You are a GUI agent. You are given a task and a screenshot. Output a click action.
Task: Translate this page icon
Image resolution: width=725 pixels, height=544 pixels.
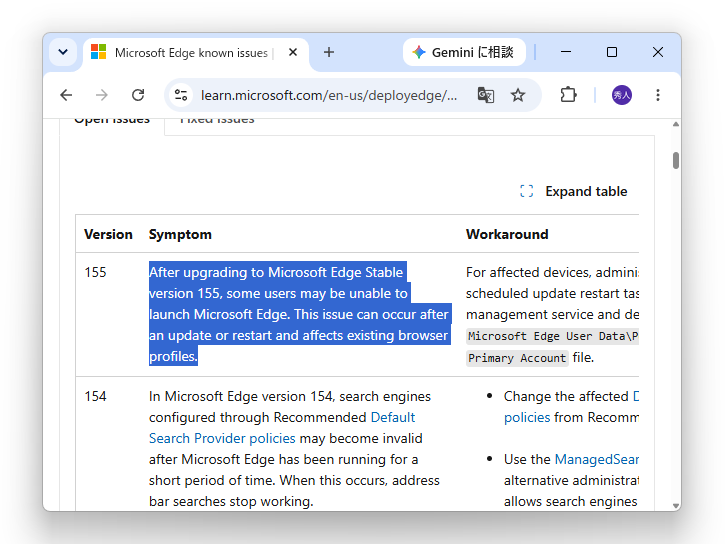pyautogui.click(x=485, y=95)
